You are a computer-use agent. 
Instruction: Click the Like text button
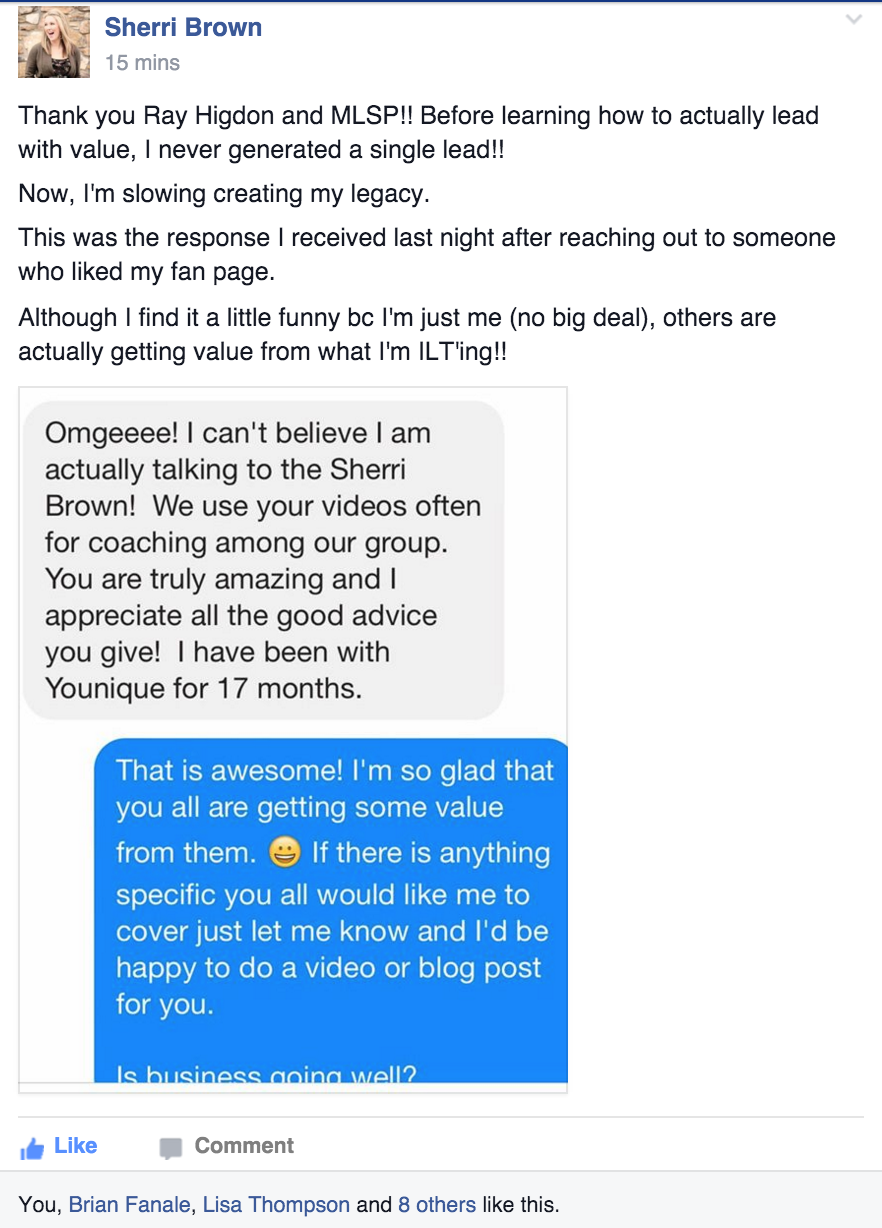75,1146
